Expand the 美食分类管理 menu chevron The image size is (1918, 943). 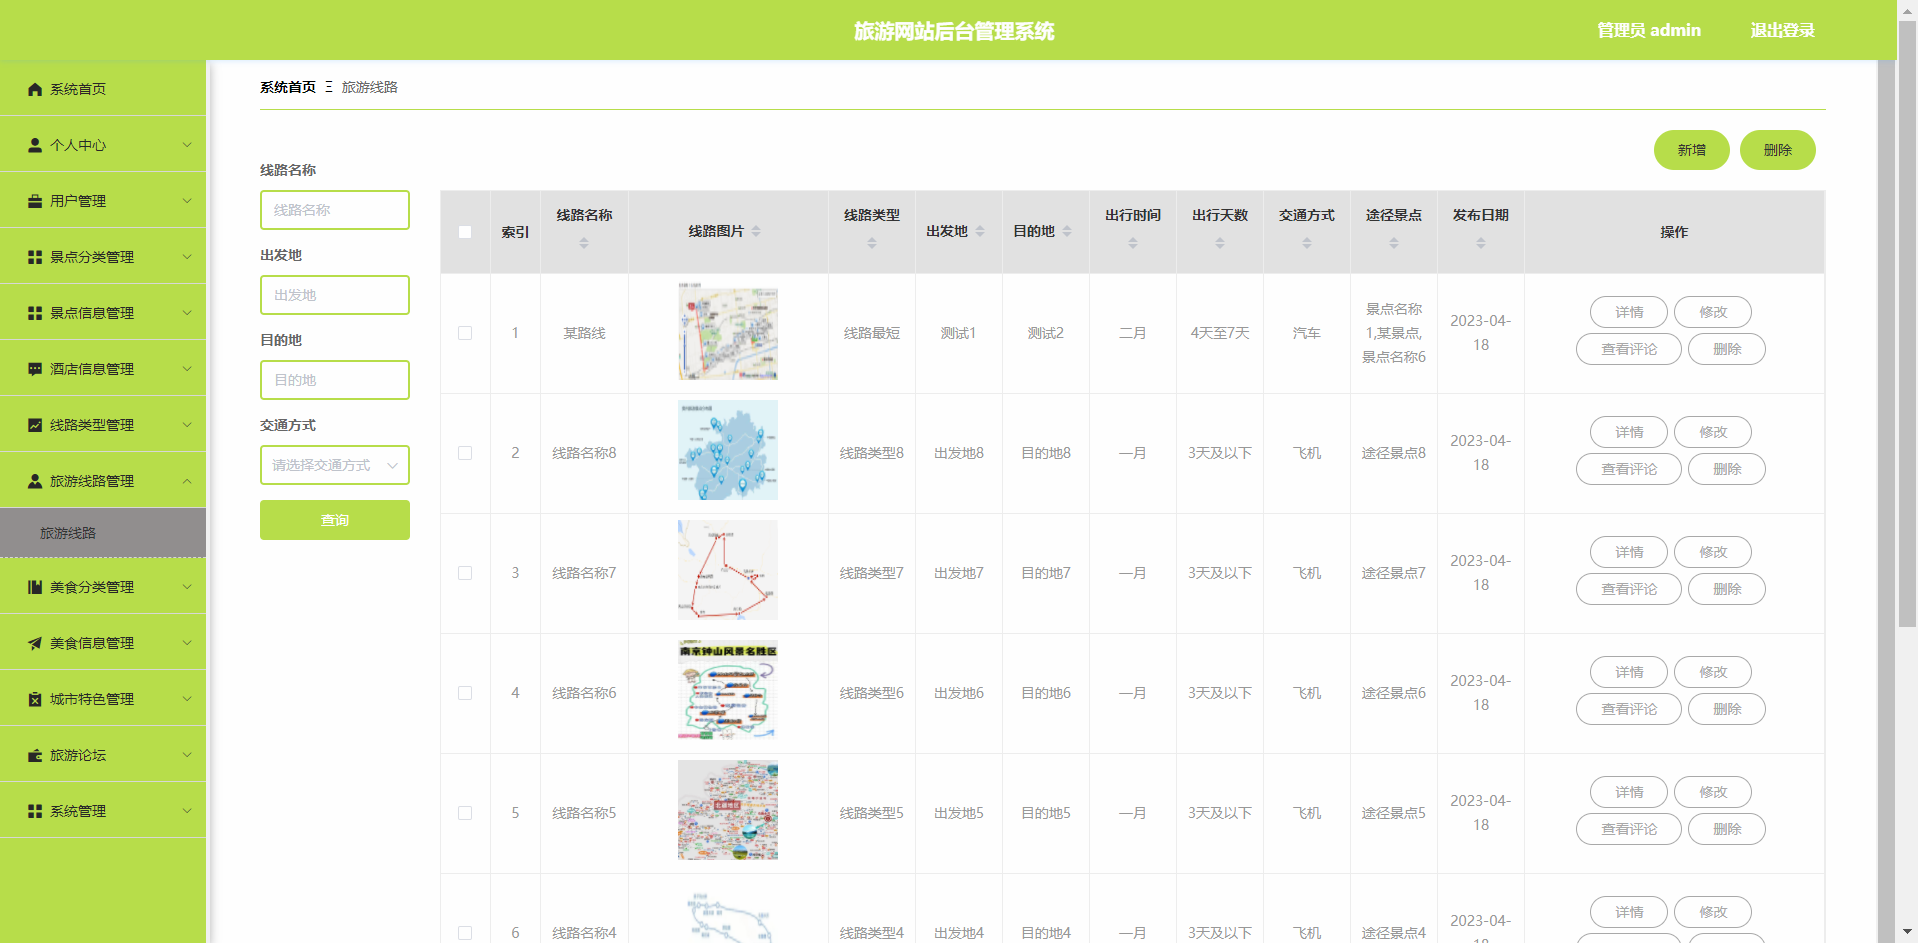coord(187,587)
